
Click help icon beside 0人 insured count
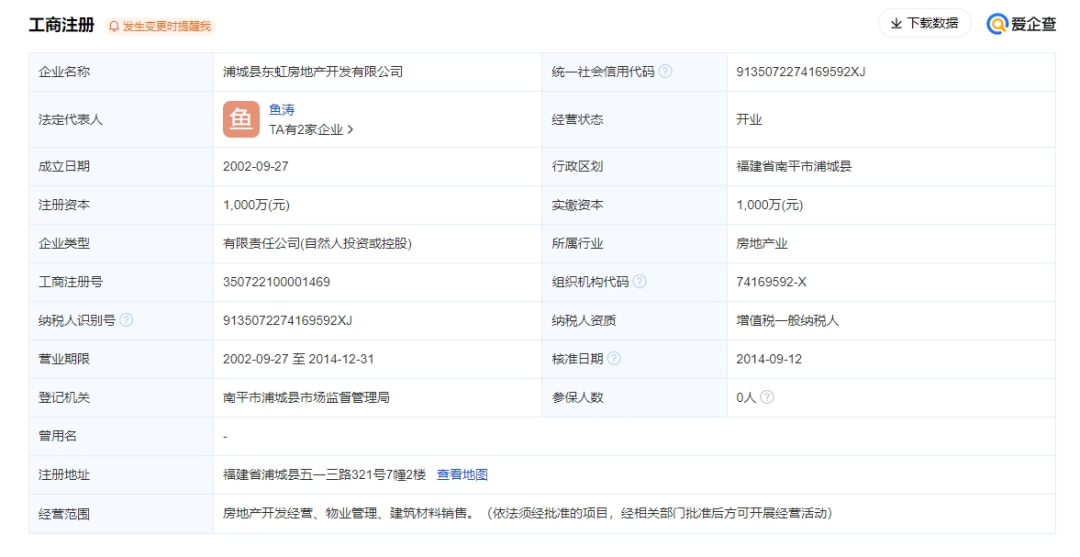pyautogui.click(x=767, y=397)
